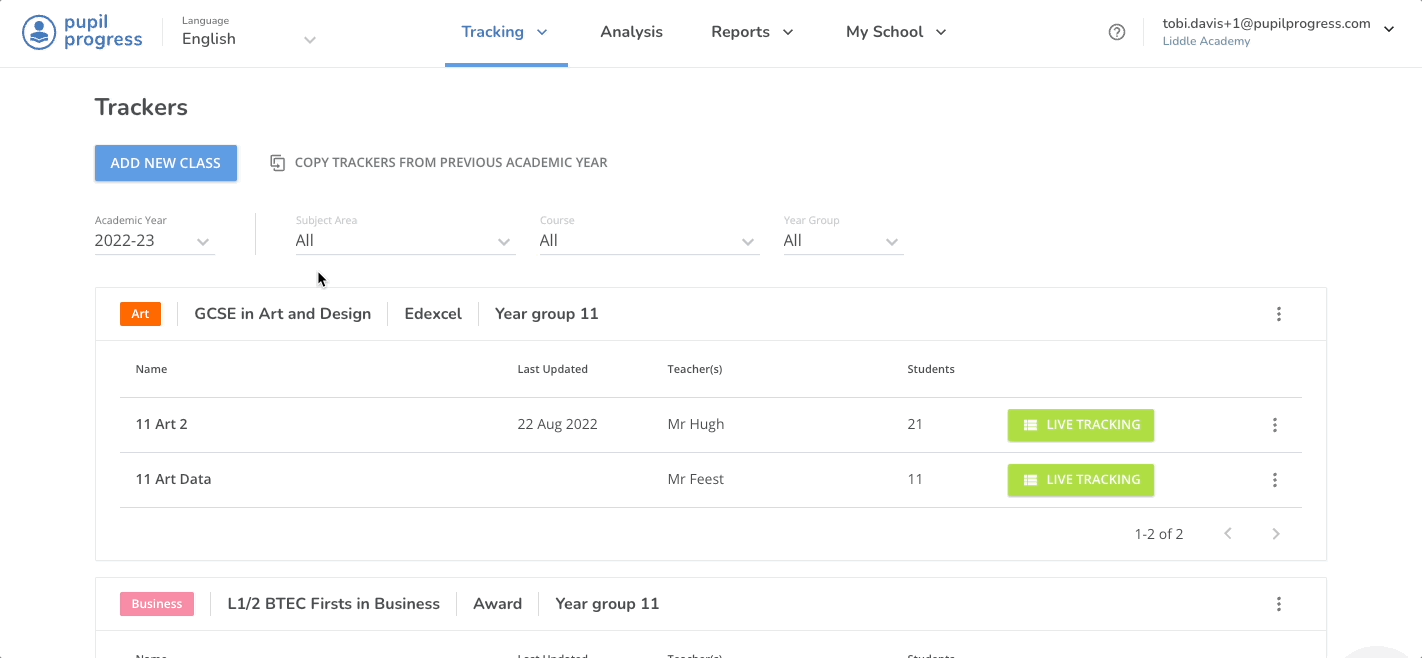Click the next page arrow under the Art trackers
Image resolution: width=1422 pixels, height=658 pixels.
[1276, 533]
